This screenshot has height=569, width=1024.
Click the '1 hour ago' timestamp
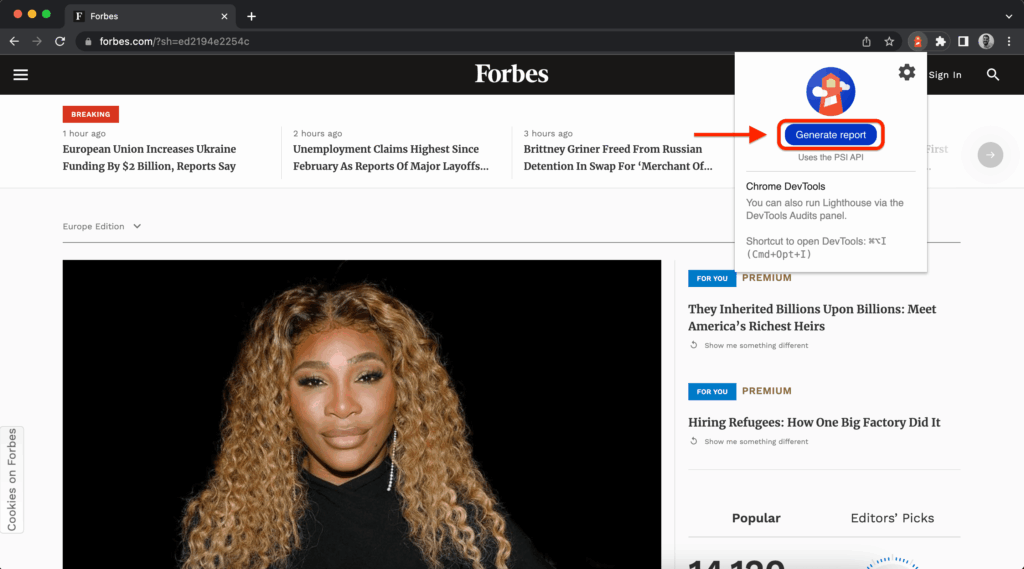pyautogui.click(x=84, y=133)
